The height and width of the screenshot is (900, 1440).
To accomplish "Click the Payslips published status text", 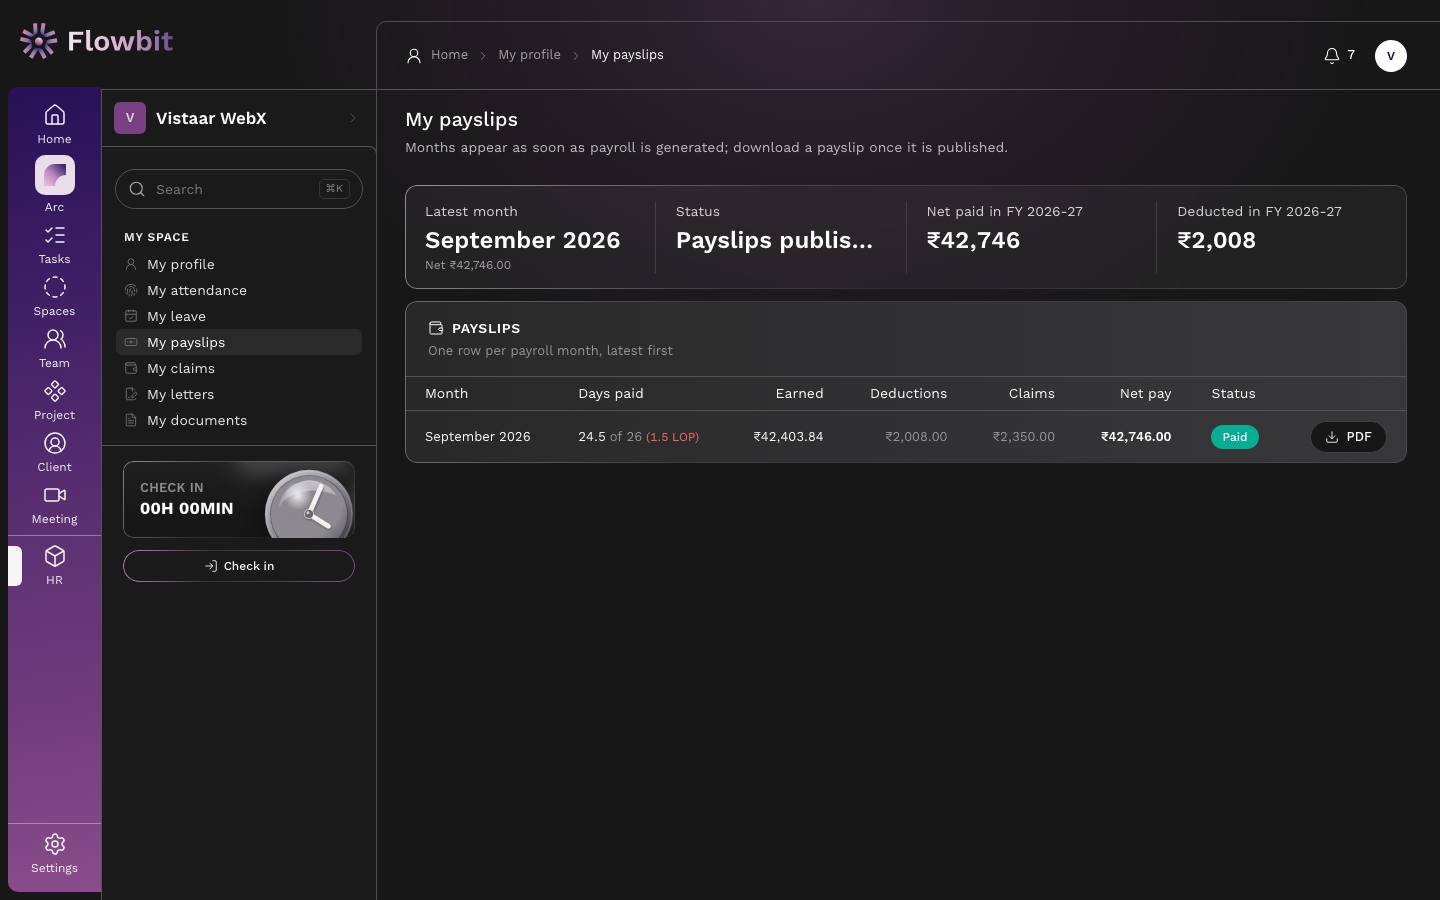I will click(x=774, y=240).
